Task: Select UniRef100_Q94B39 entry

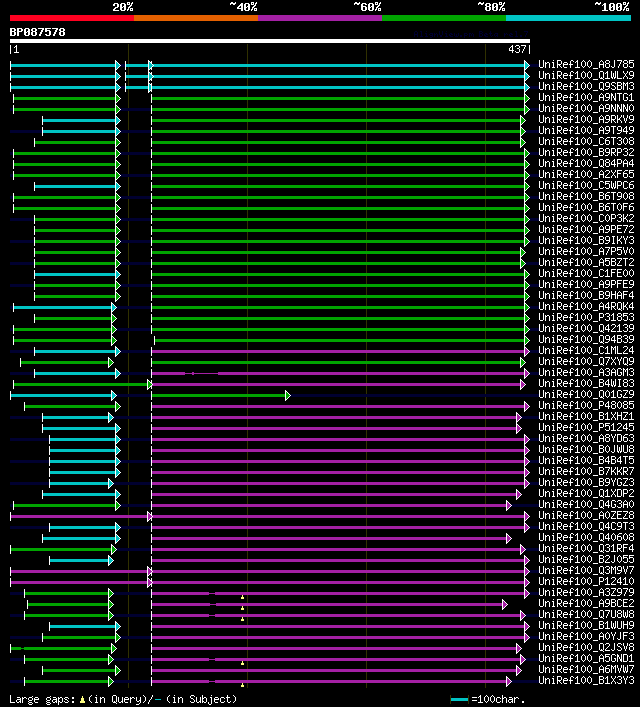Action: point(586,339)
